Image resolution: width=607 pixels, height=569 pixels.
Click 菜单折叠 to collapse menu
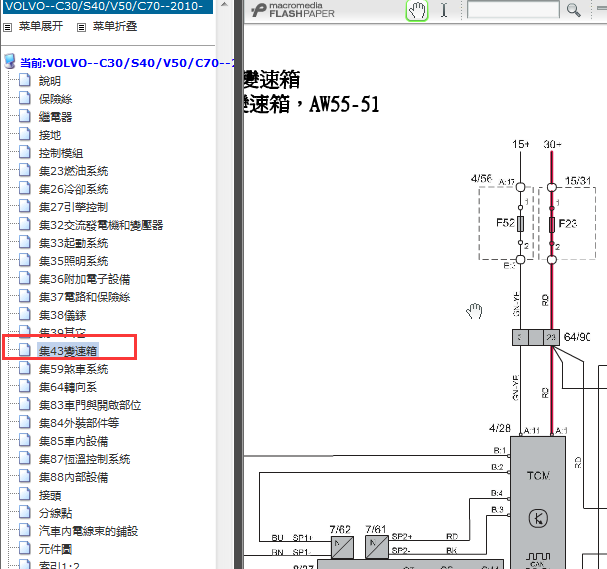pos(115,26)
